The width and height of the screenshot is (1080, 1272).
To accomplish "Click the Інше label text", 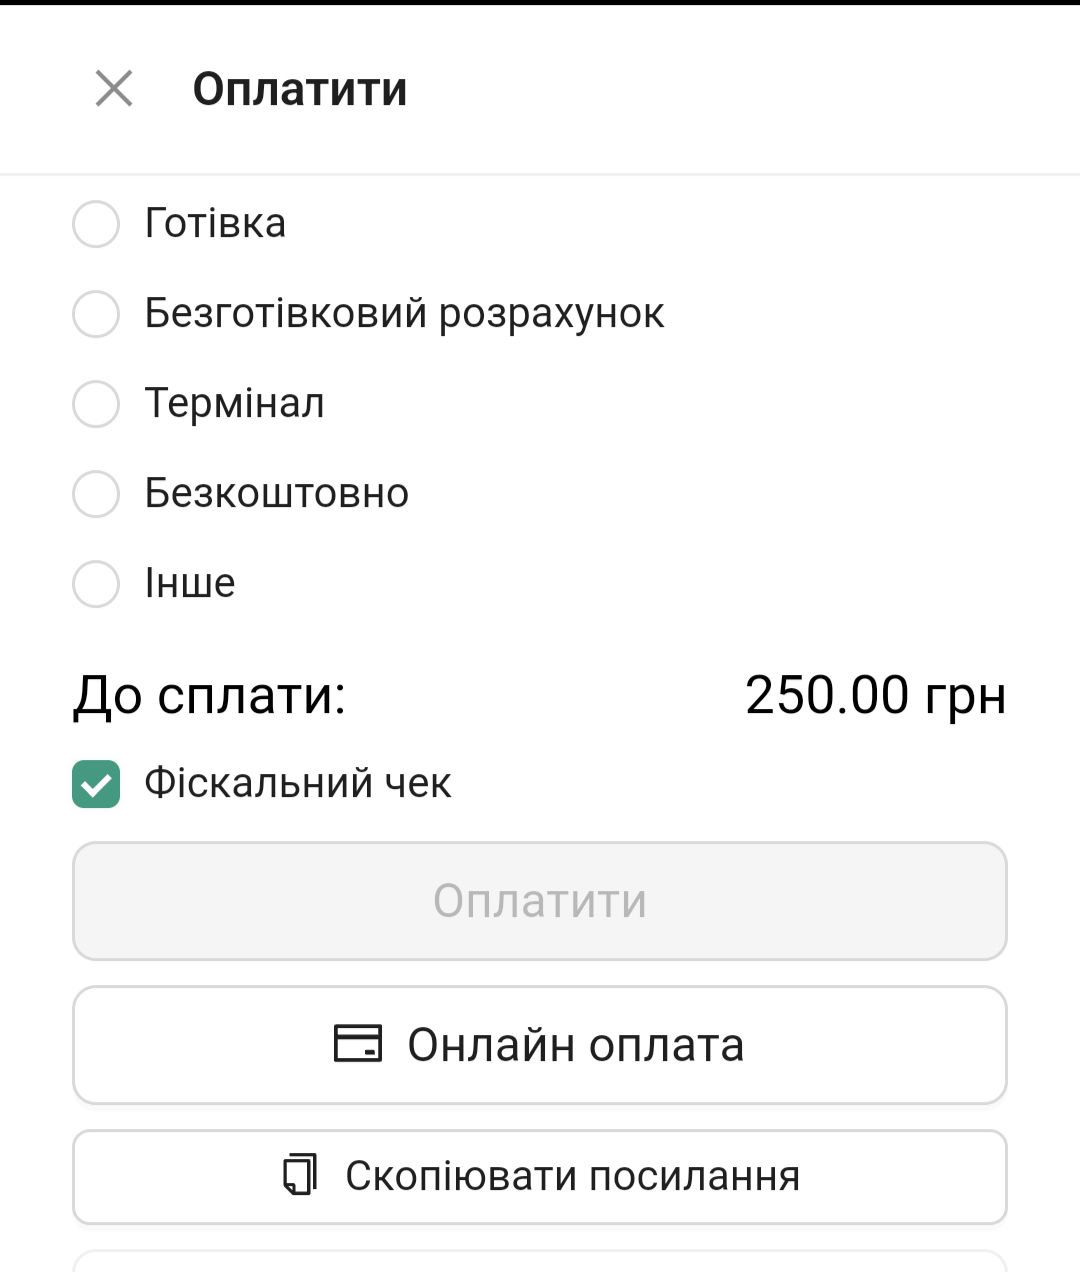I will coord(190,583).
